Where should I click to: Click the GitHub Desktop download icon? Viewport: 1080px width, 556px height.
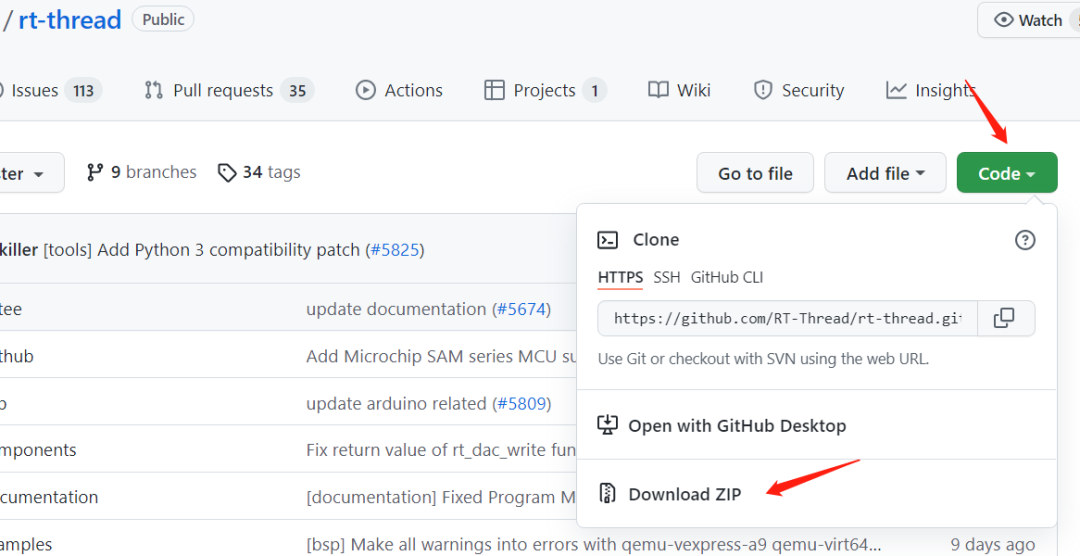607,426
